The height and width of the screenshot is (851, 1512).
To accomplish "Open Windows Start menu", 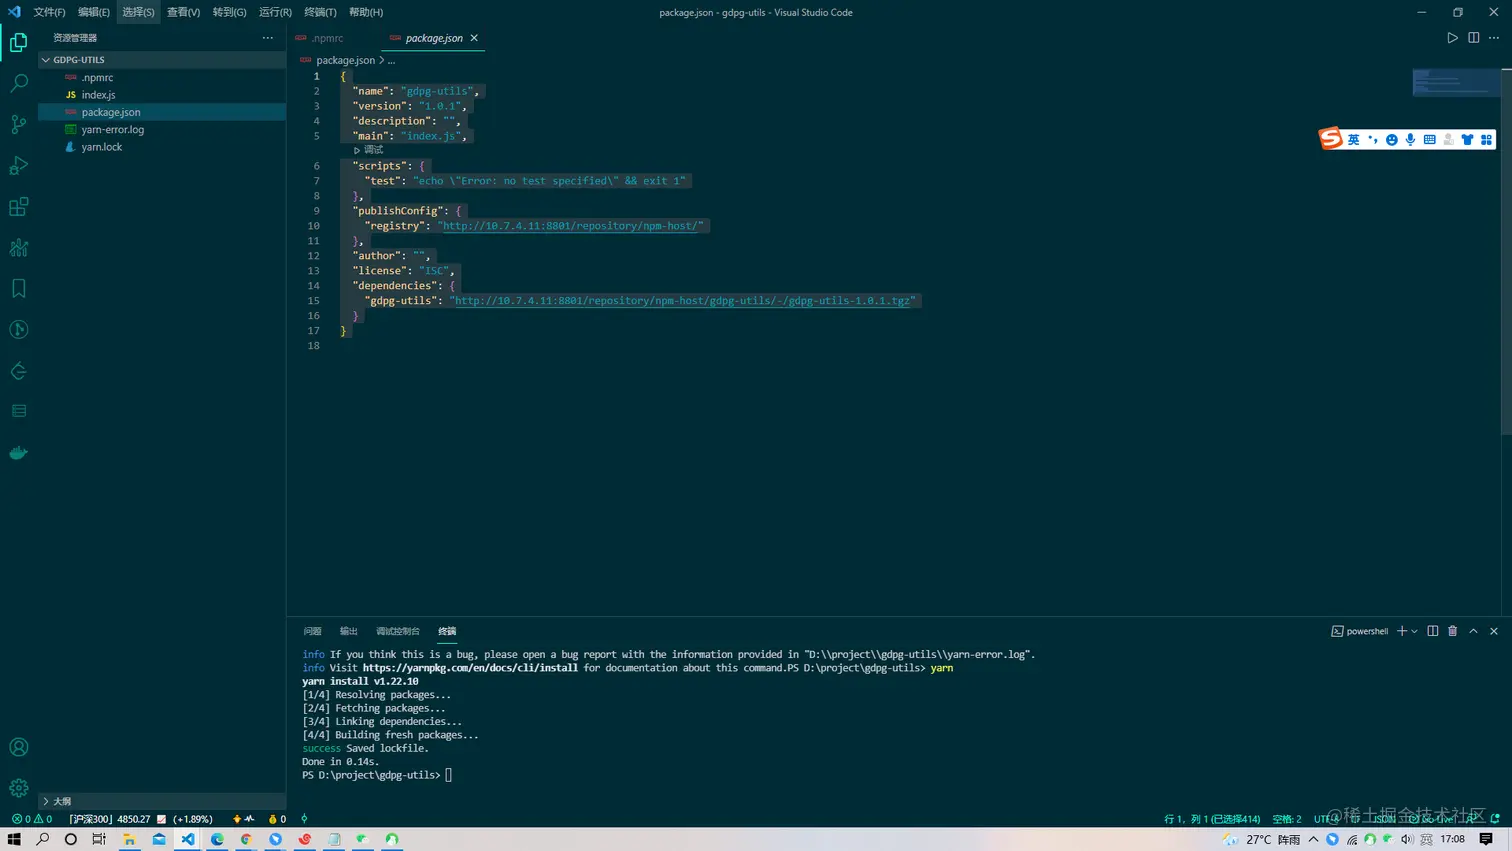I will tap(14, 839).
